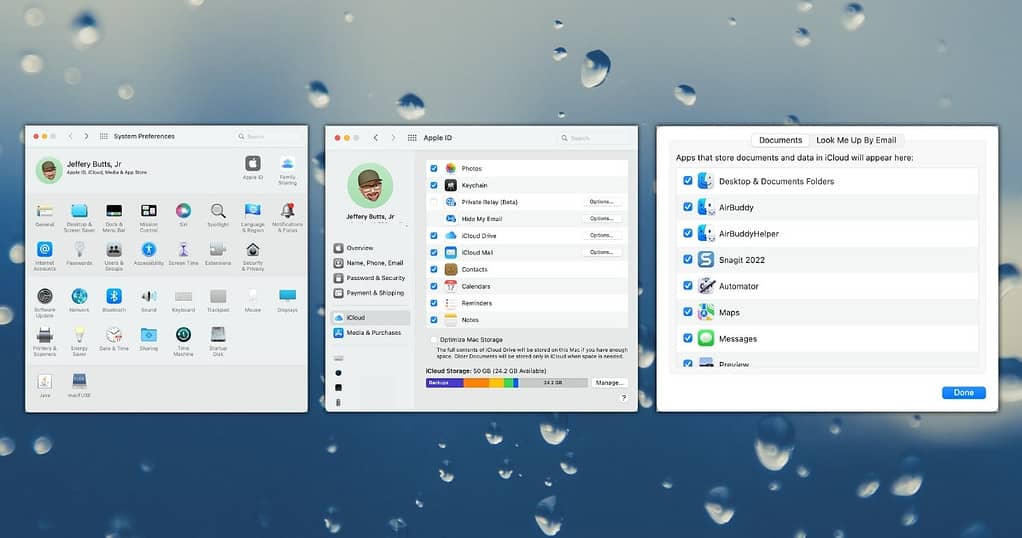Click Options button for Hide My Email

pyautogui.click(x=601, y=218)
